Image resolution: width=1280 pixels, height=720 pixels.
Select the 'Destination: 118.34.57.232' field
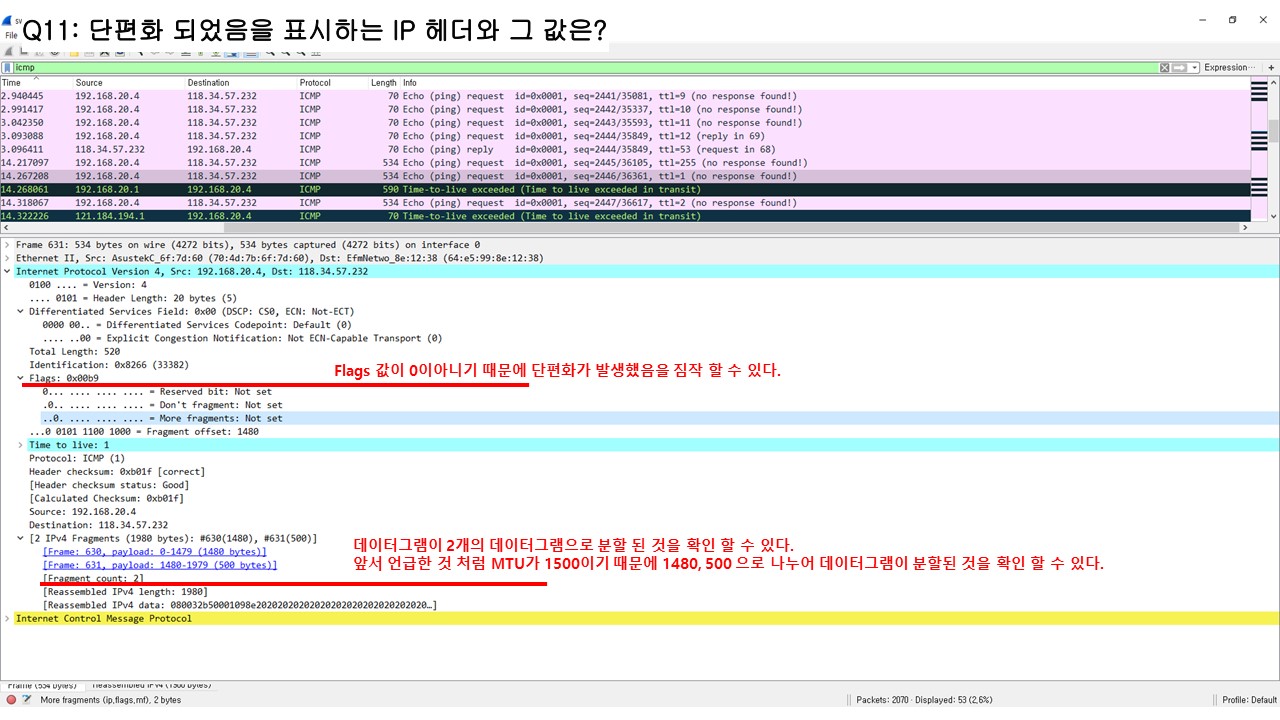click(98, 525)
